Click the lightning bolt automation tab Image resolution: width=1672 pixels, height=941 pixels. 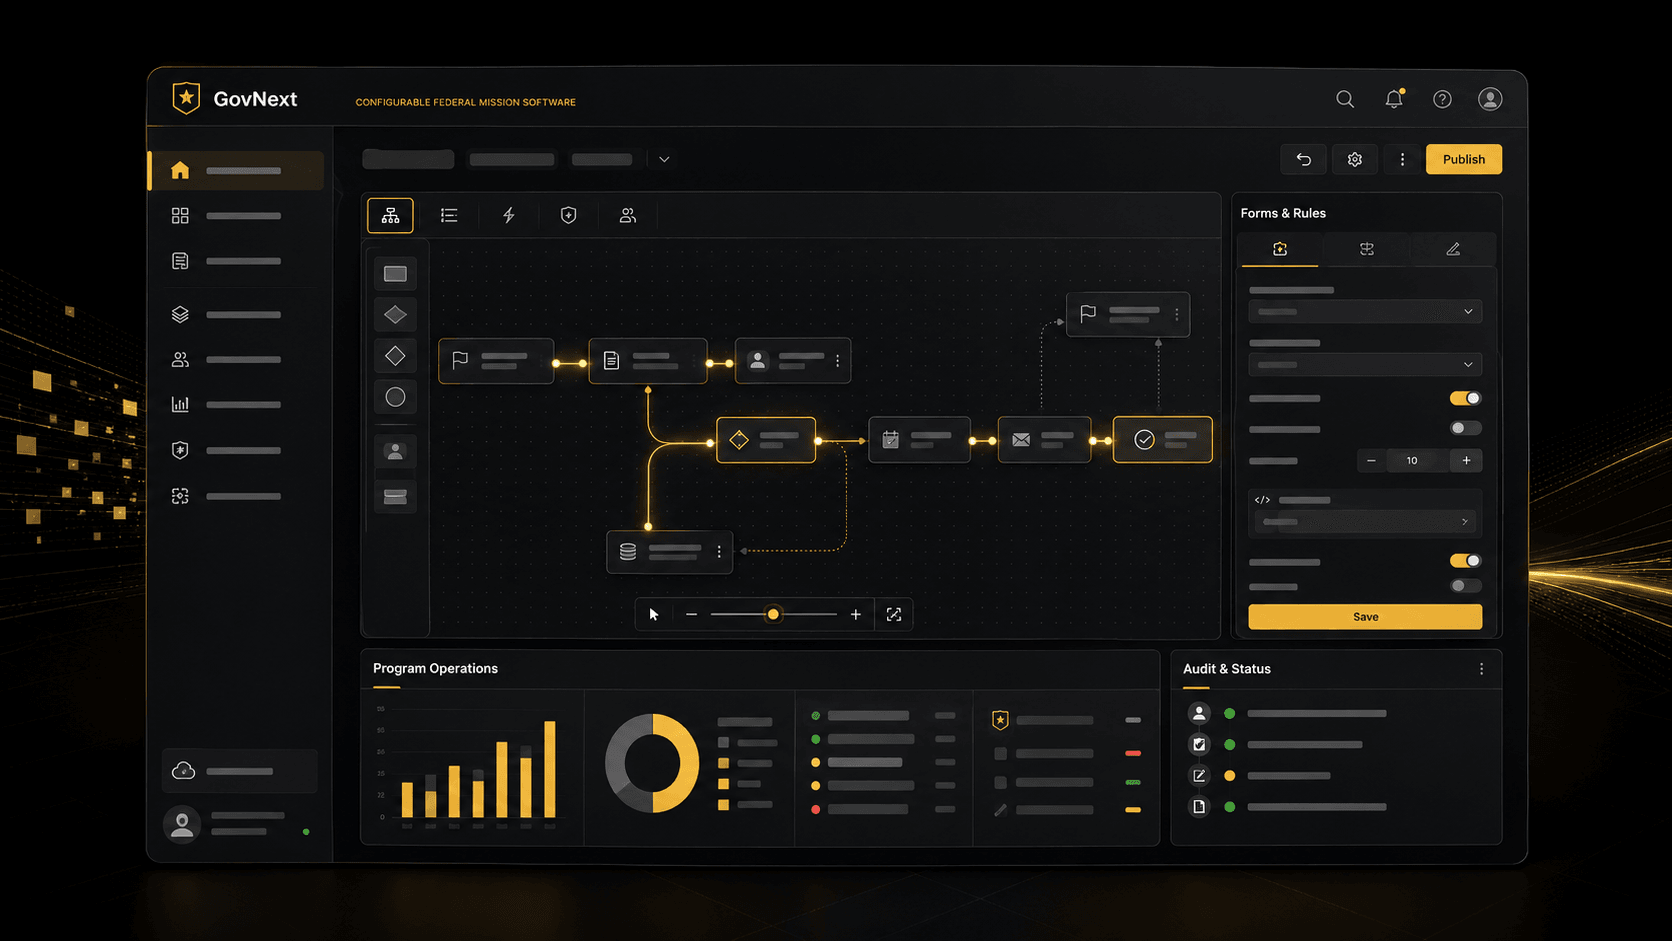[509, 215]
